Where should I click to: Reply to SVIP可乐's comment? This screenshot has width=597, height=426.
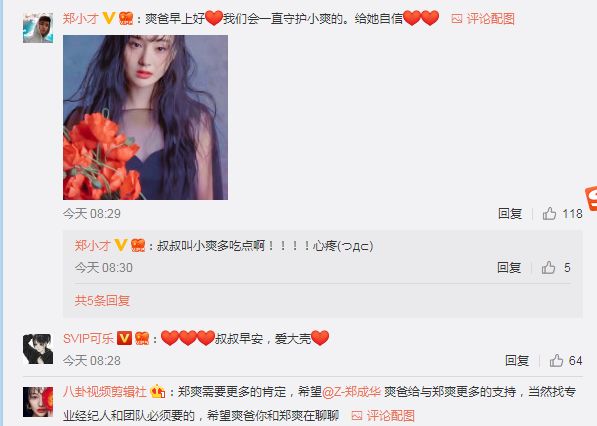tap(517, 361)
